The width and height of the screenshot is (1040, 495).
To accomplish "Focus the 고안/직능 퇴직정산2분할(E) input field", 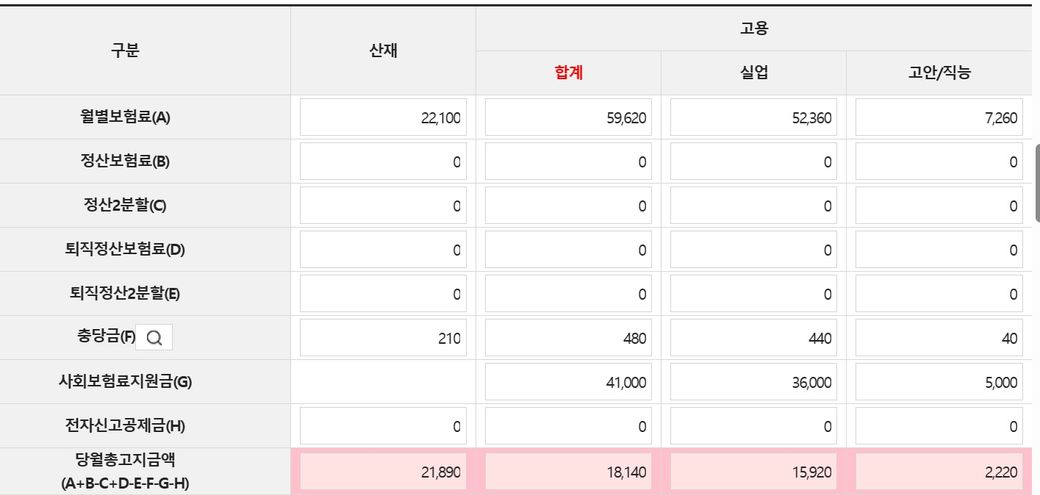I will [938, 294].
